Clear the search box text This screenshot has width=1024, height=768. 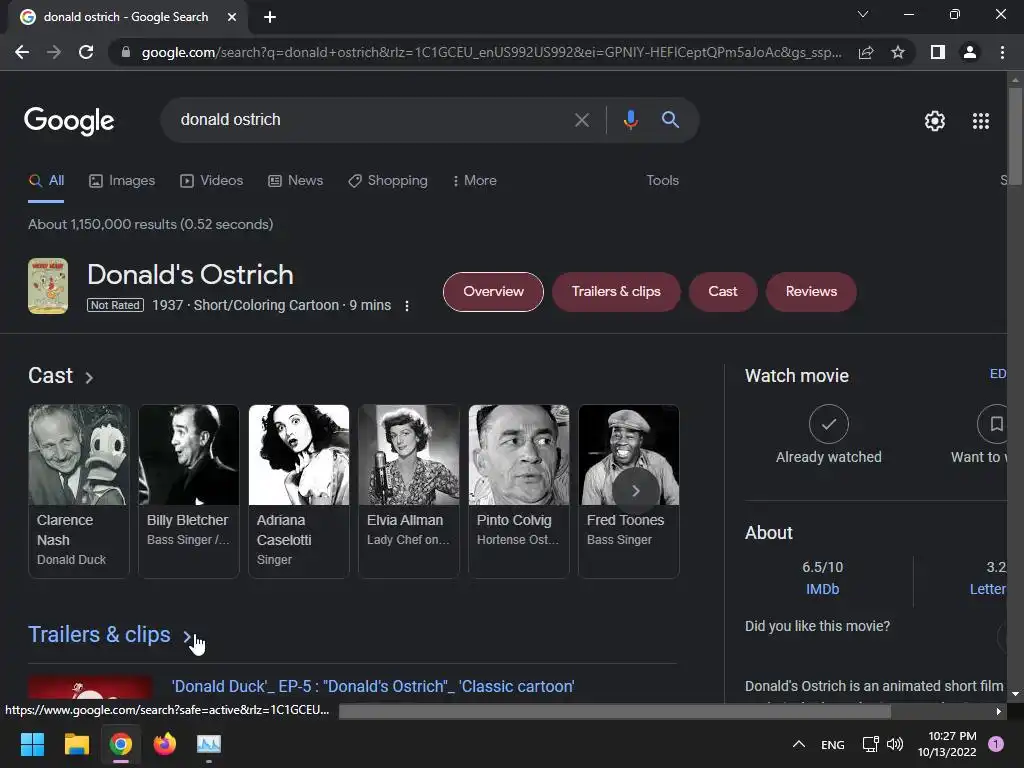tap(581, 120)
